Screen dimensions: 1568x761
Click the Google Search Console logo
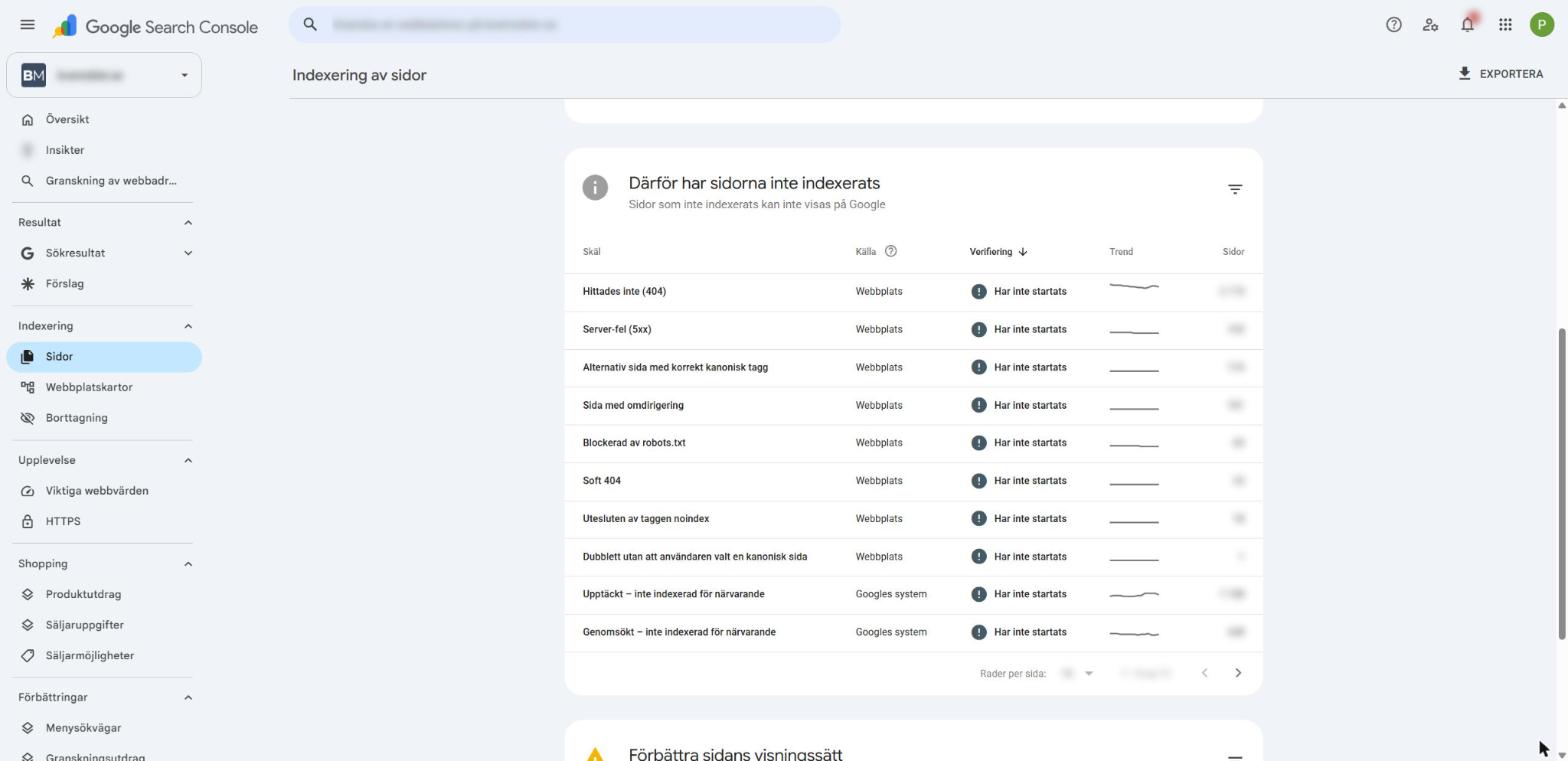click(156, 27)
